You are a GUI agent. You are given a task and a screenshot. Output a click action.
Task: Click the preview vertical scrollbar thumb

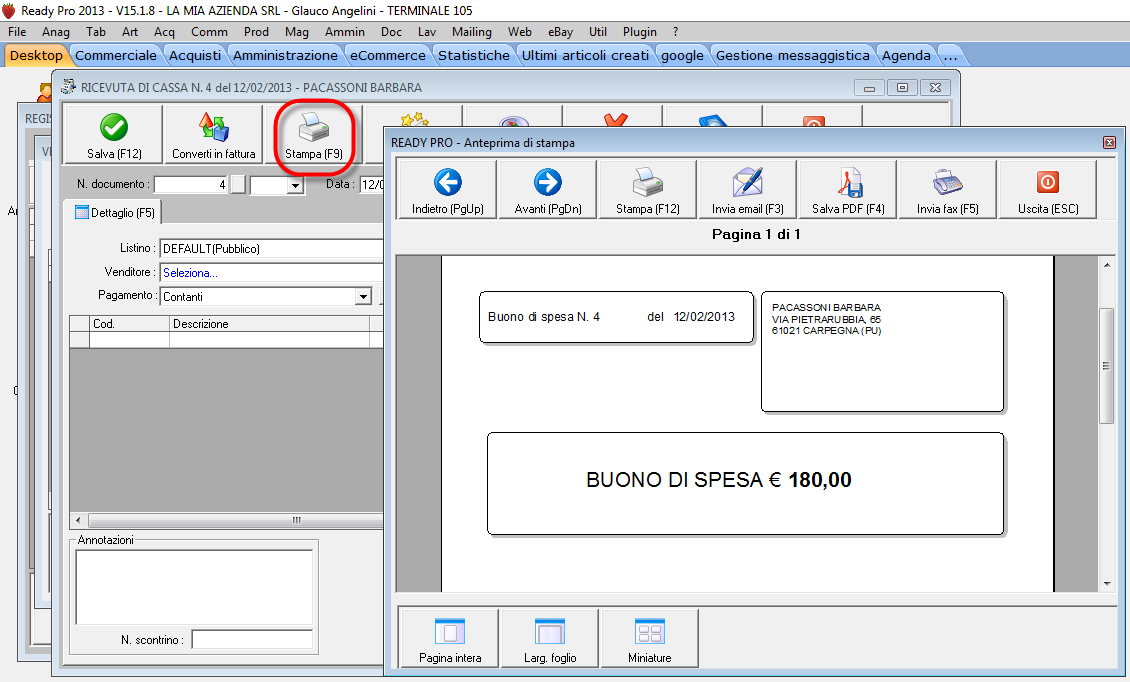tap(1107, 366)
